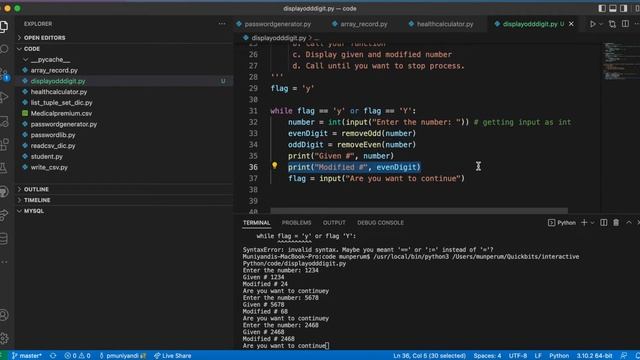Switch to array_record.py tab
Screen dimensions: 640x360
point(364,24)
